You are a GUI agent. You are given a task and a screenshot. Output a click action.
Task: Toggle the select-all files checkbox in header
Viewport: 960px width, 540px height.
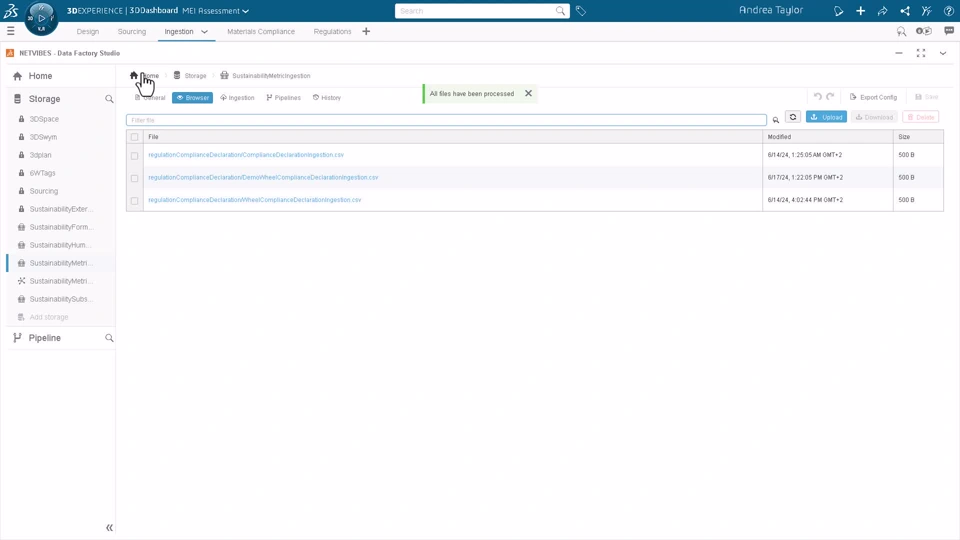click(x=135, y=137)
